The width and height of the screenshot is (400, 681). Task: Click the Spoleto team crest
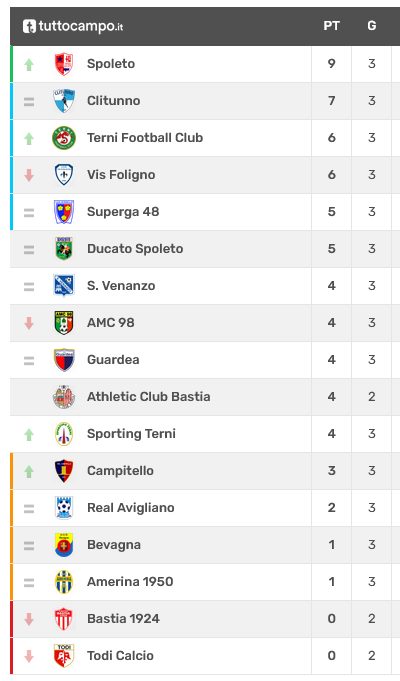click(x=64, y=64)
